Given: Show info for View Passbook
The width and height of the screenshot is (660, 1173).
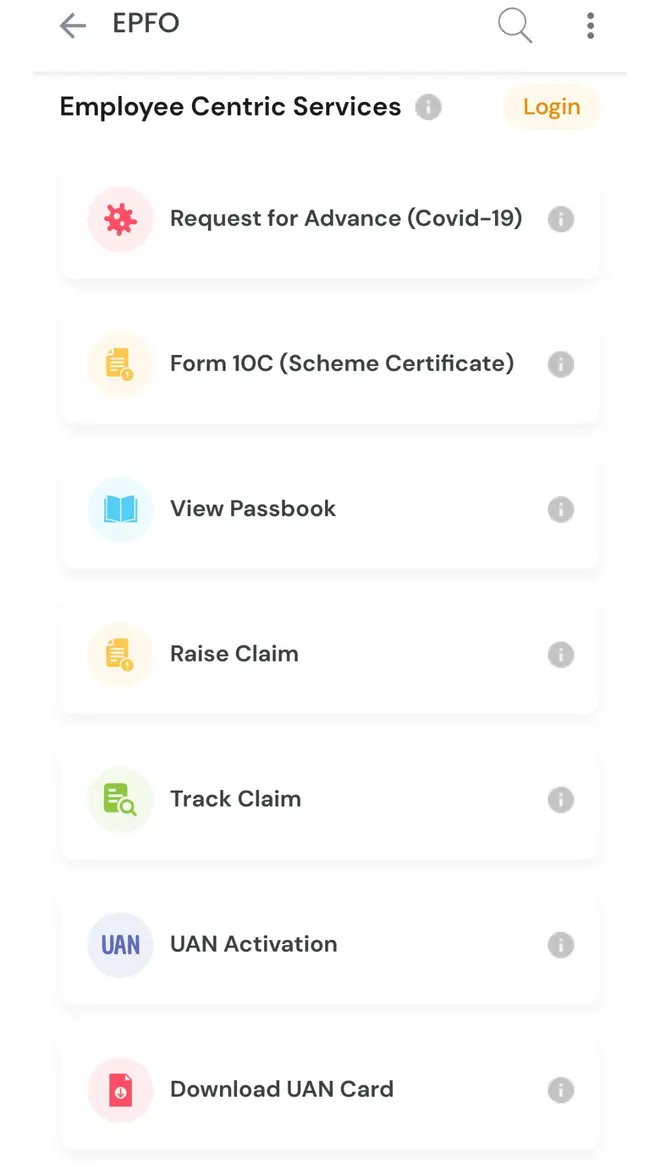Looking at the screenshot, I should [561, 509].
